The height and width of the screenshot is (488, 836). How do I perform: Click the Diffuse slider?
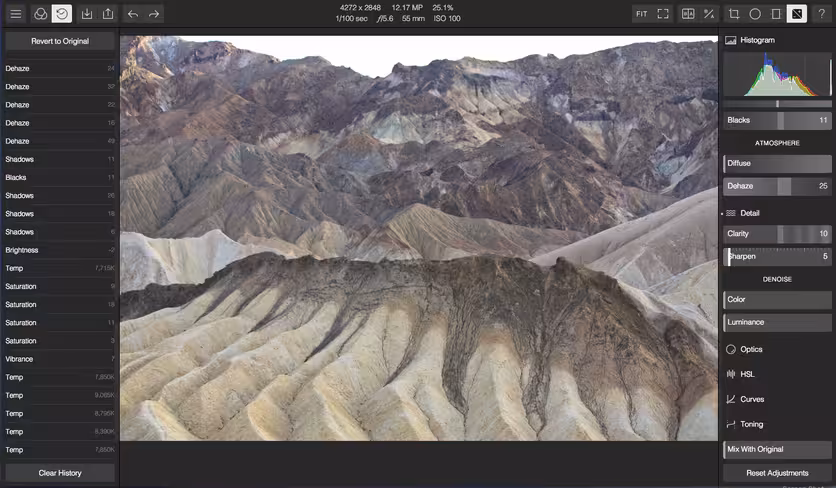(777, 163)
